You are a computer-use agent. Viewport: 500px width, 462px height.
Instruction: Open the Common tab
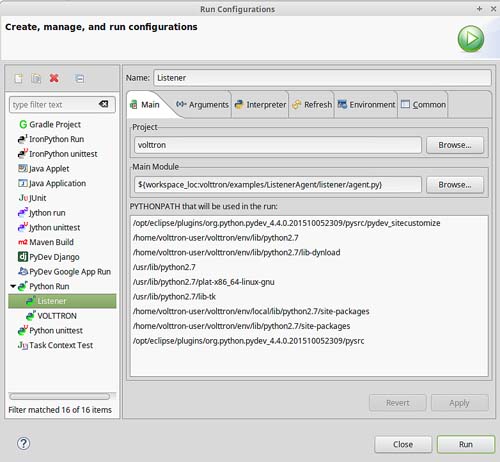[x=423, y=105]
